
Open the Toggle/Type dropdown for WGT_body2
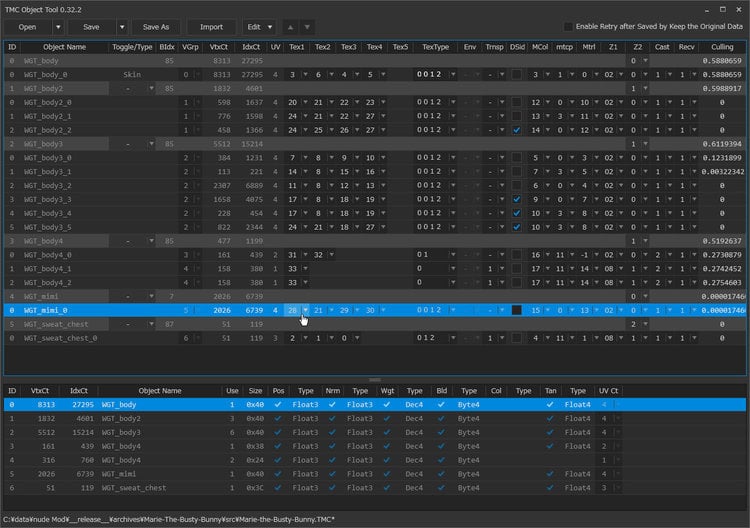151,88
